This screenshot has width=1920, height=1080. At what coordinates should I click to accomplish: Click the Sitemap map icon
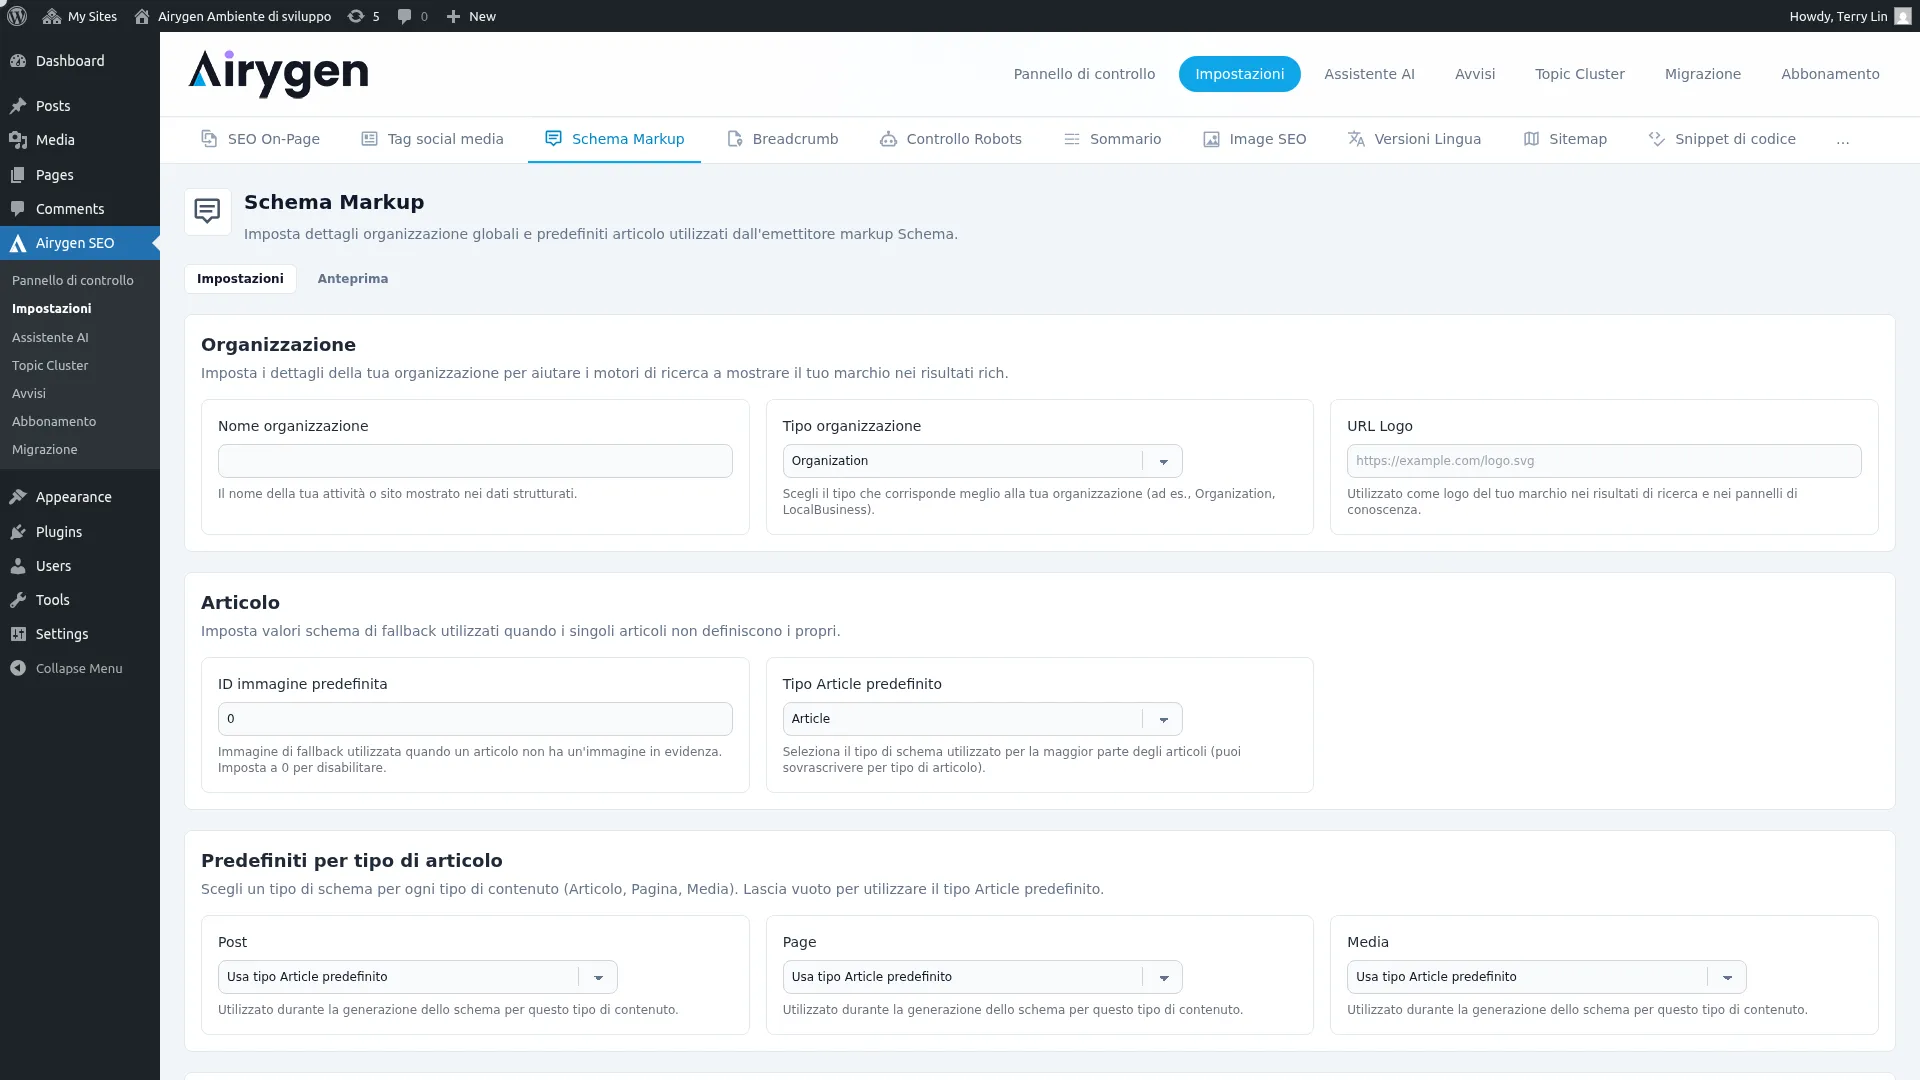[x=1531, y=139]
